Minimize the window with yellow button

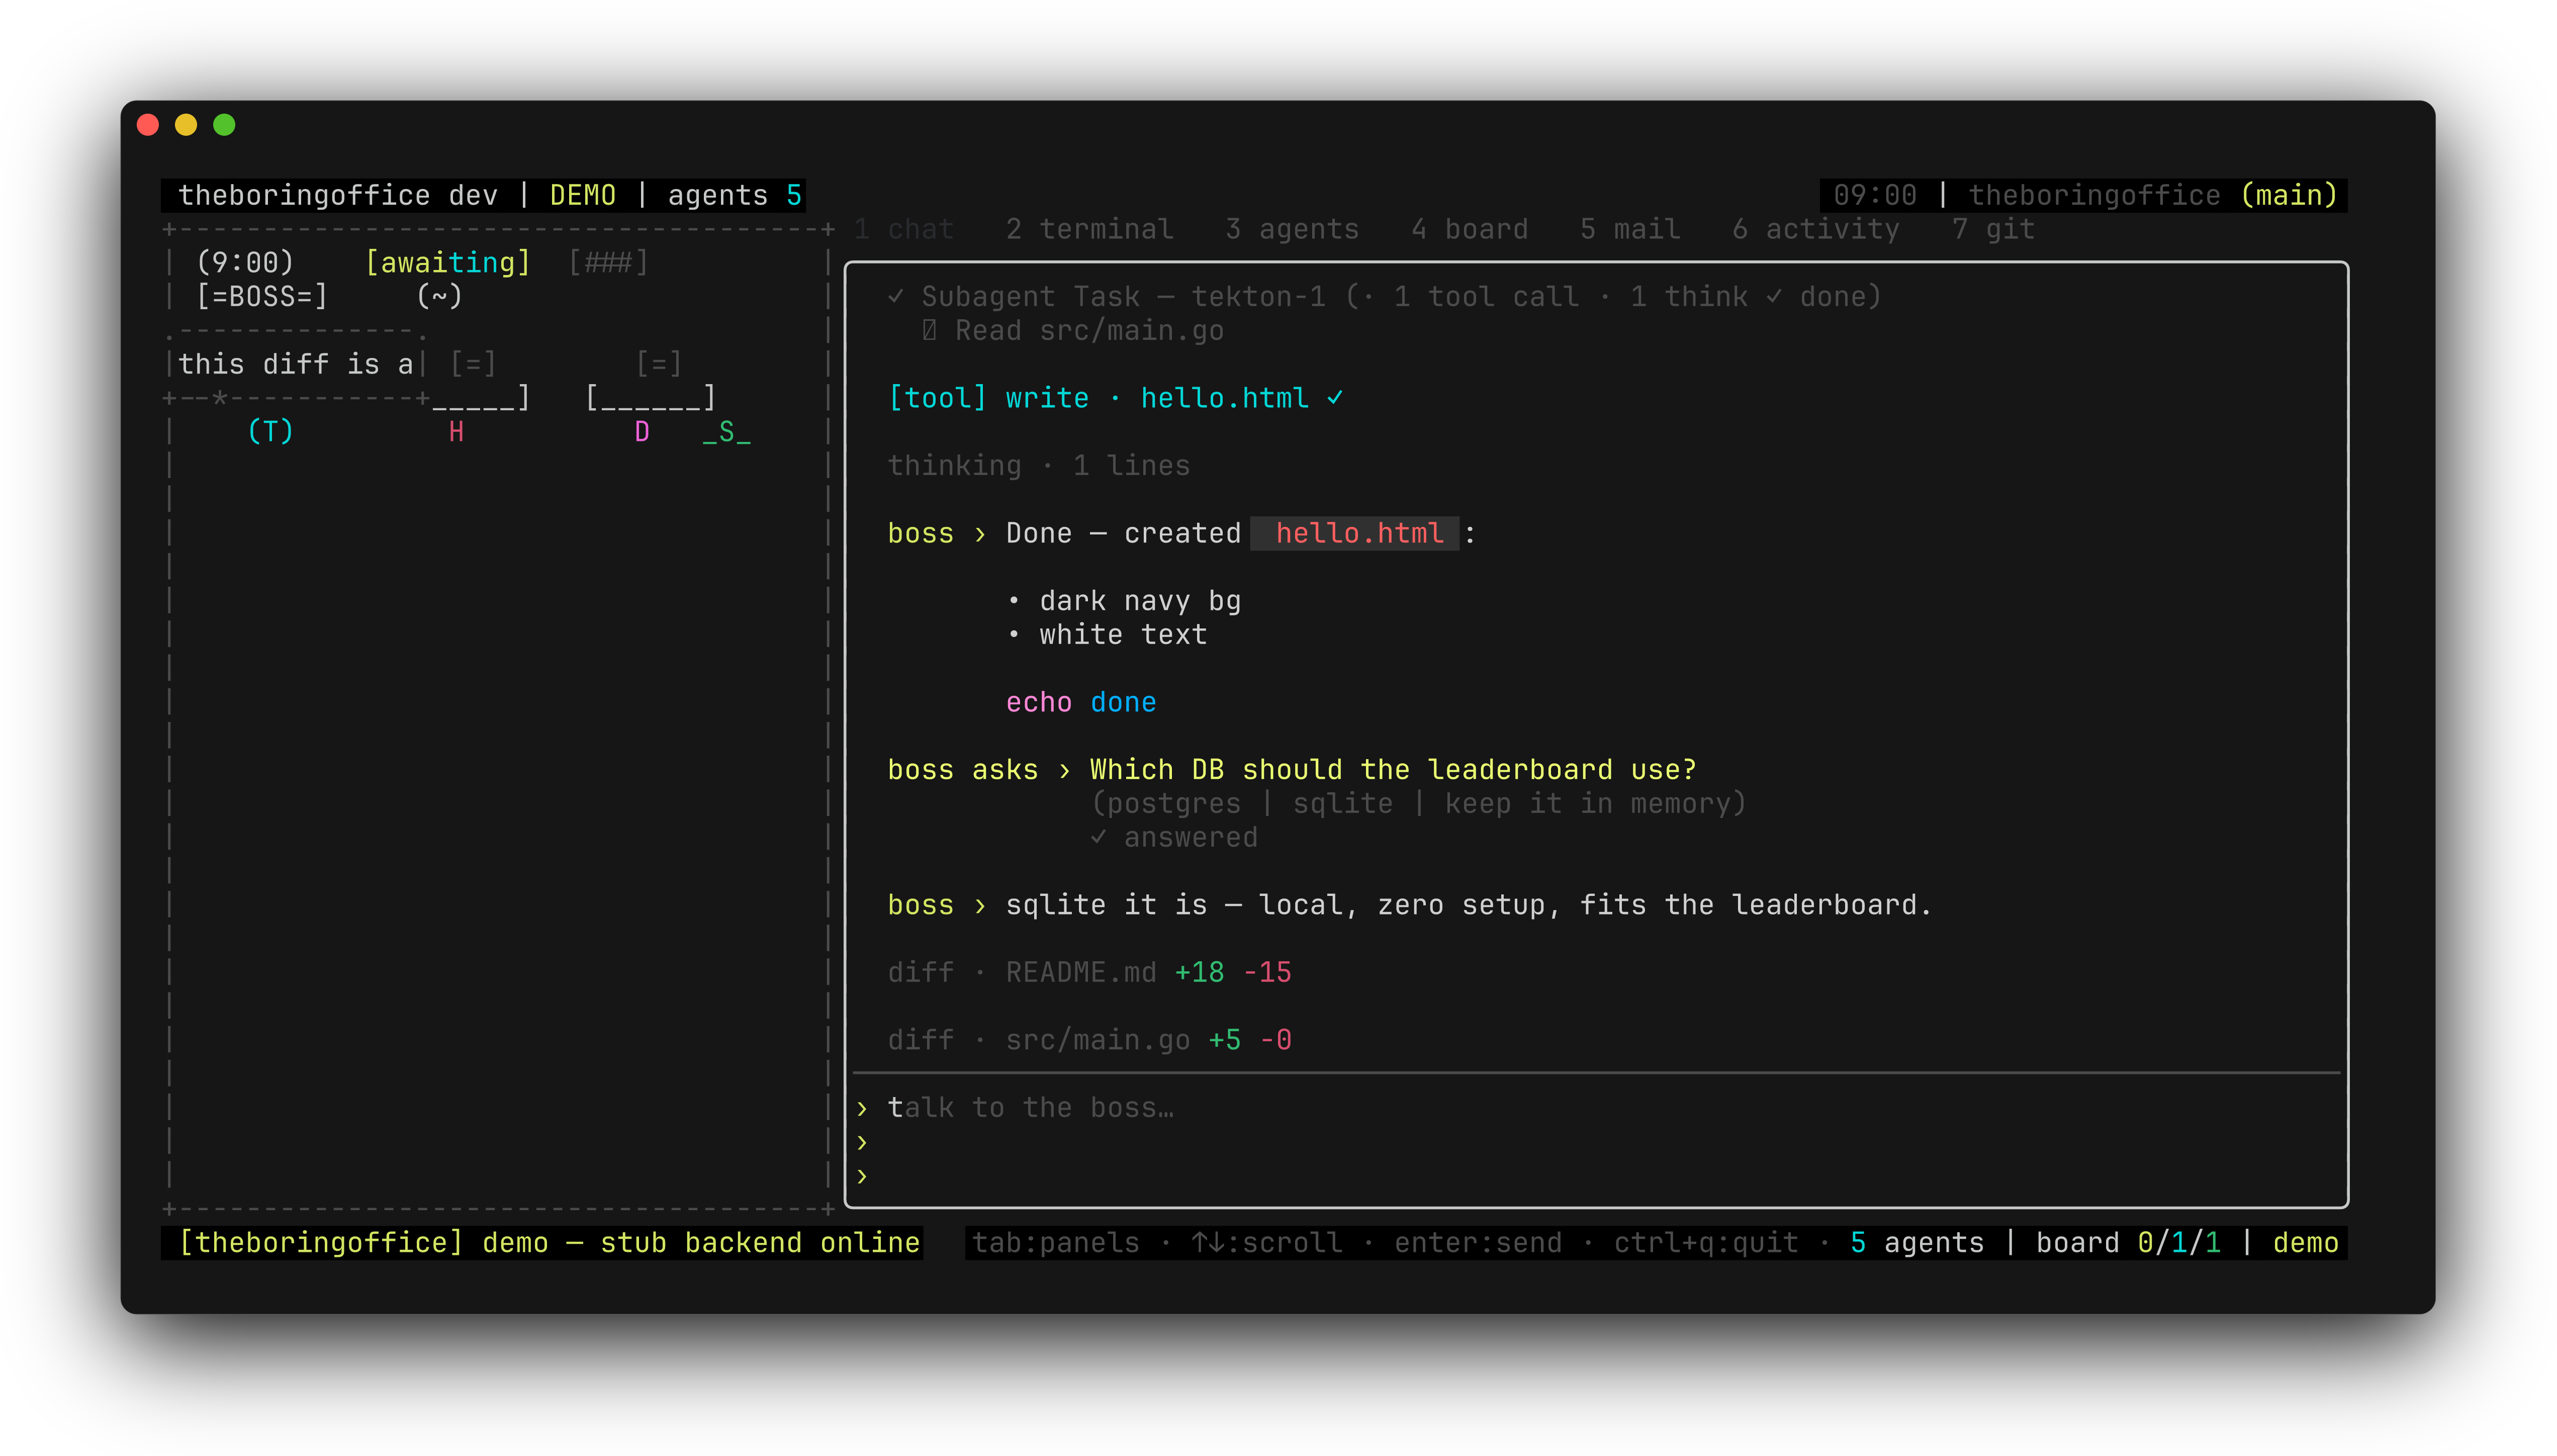186,125
